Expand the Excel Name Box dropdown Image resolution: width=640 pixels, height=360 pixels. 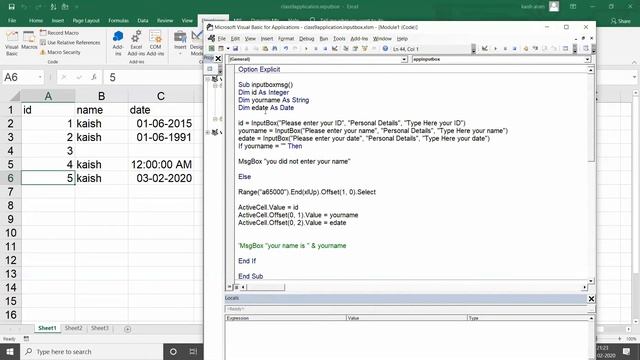click(40, 77)
